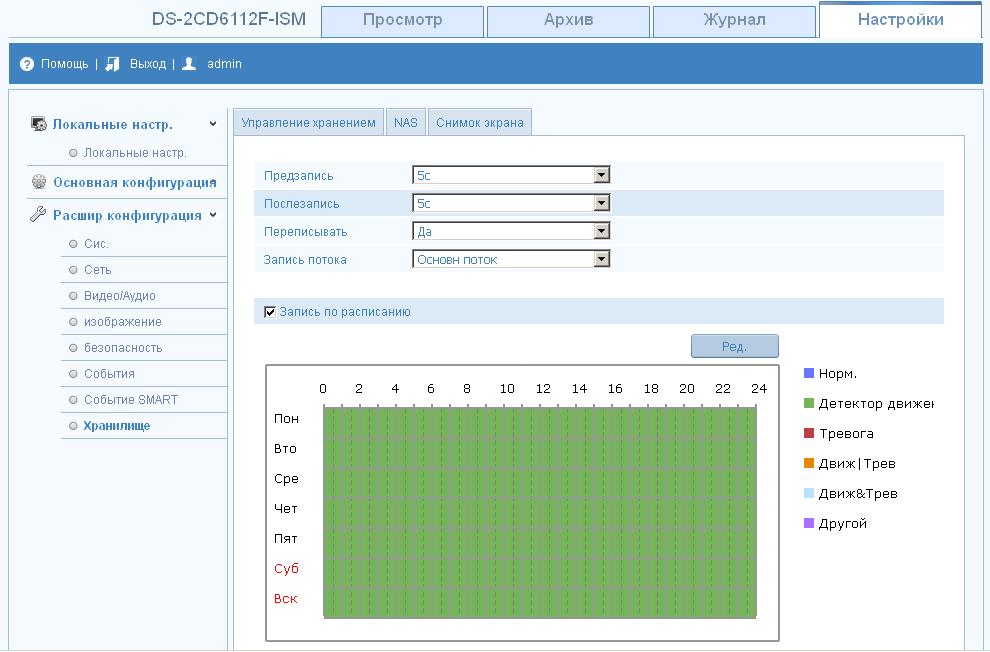Click the admin user silhouette icon
The height and width of the screenshot is (652, 990).
coord(189,64)
